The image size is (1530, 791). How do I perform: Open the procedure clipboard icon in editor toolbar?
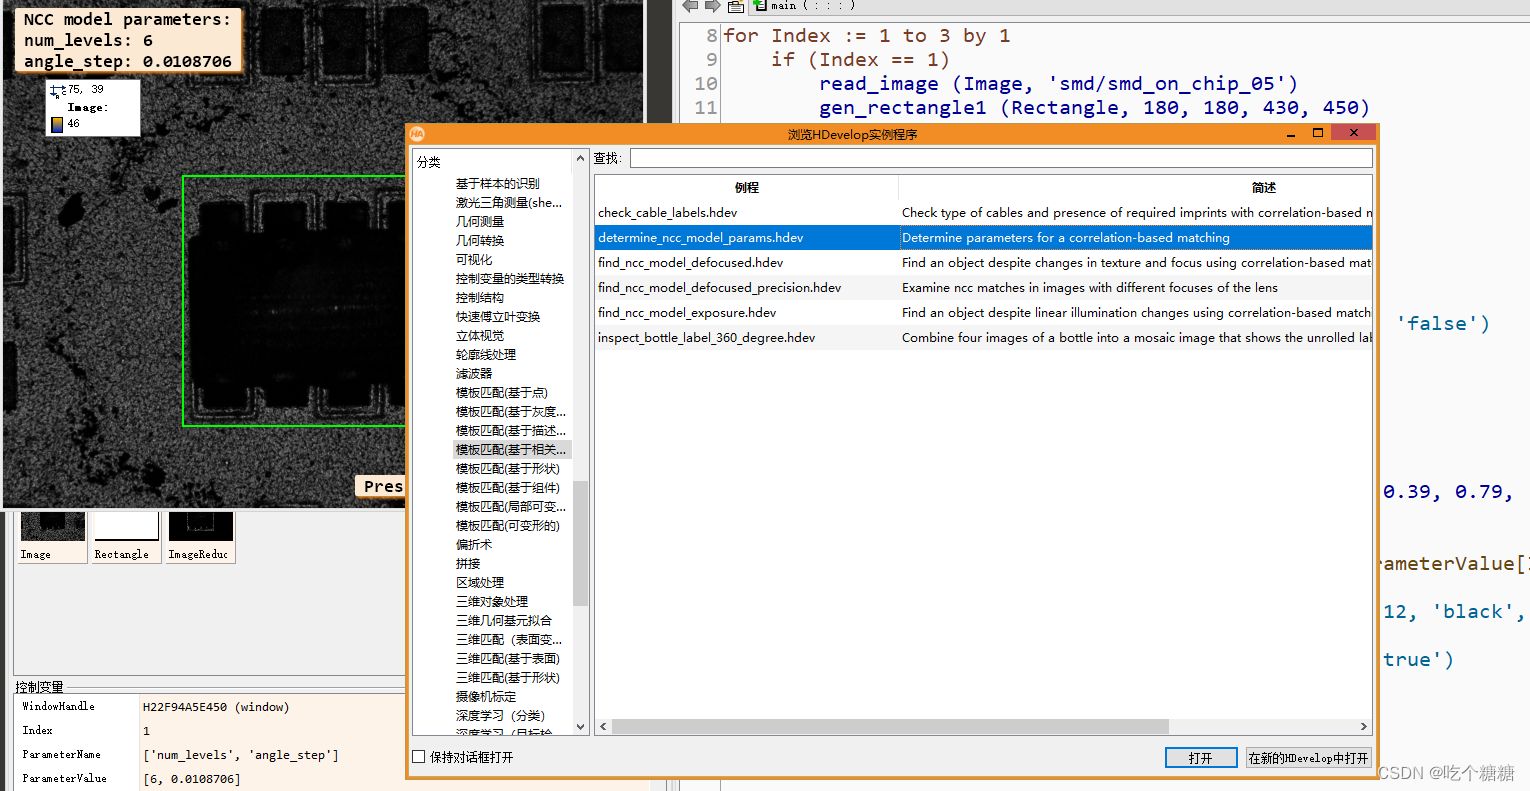736,6
